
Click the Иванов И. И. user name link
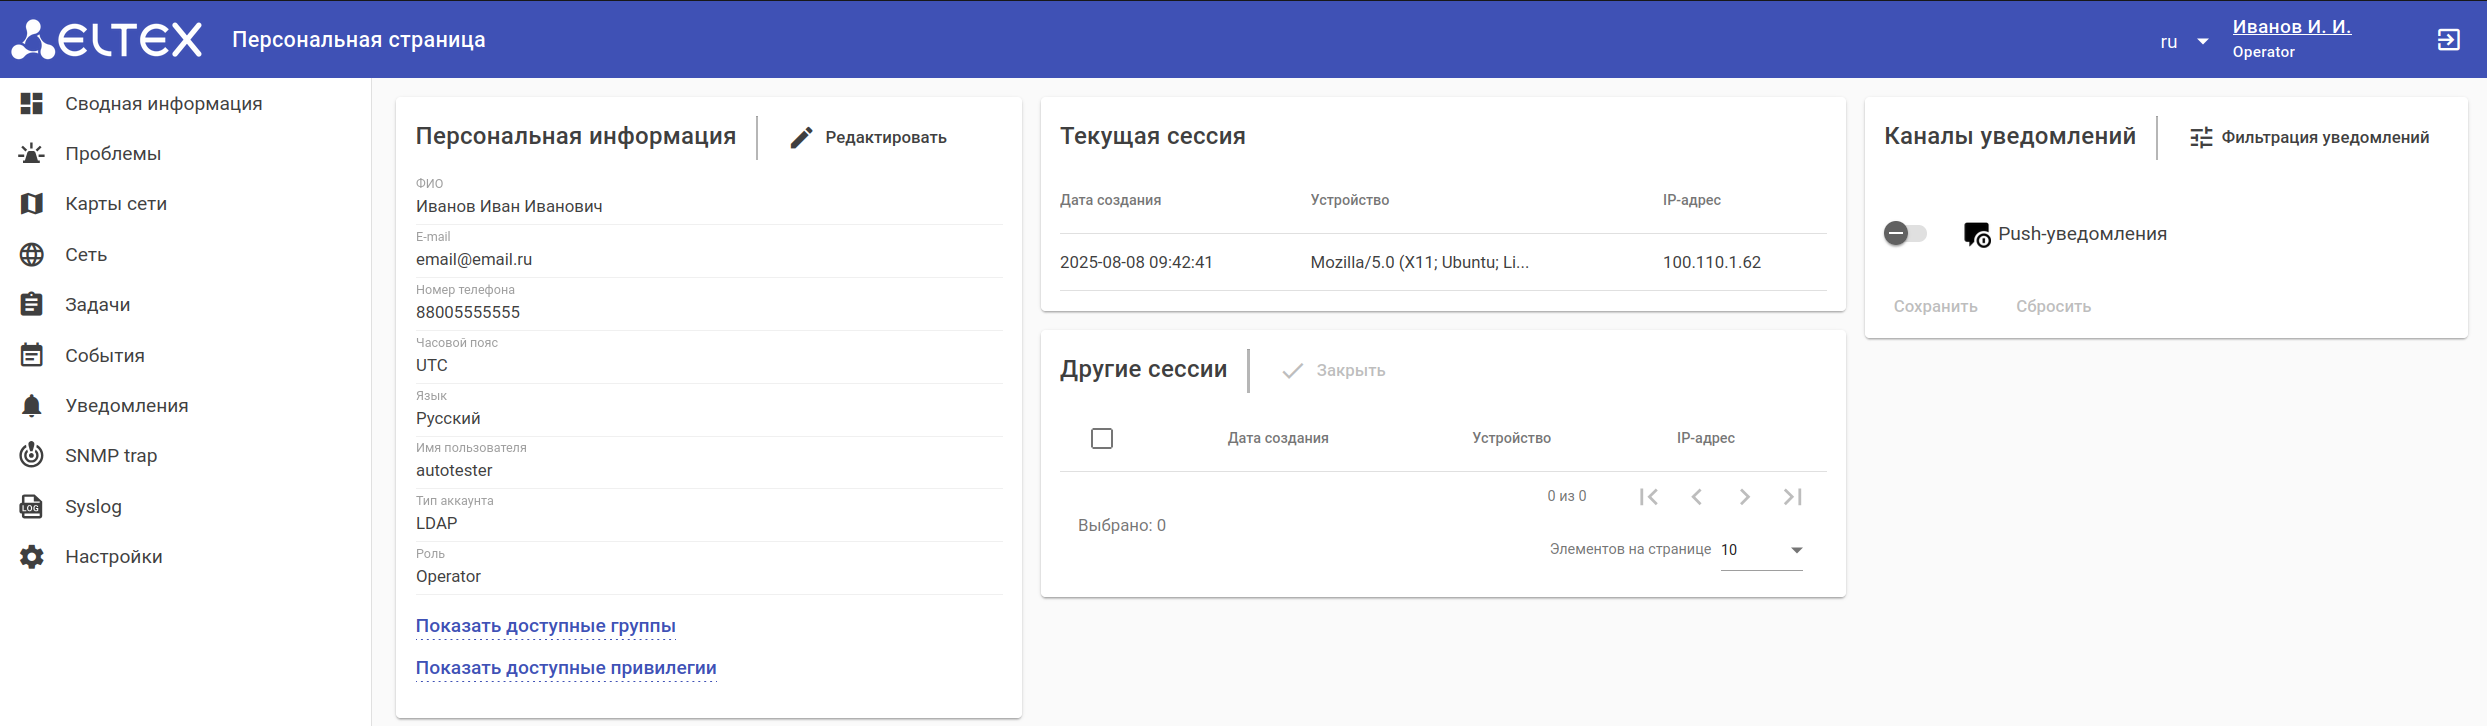click(x=2291, y=27)
